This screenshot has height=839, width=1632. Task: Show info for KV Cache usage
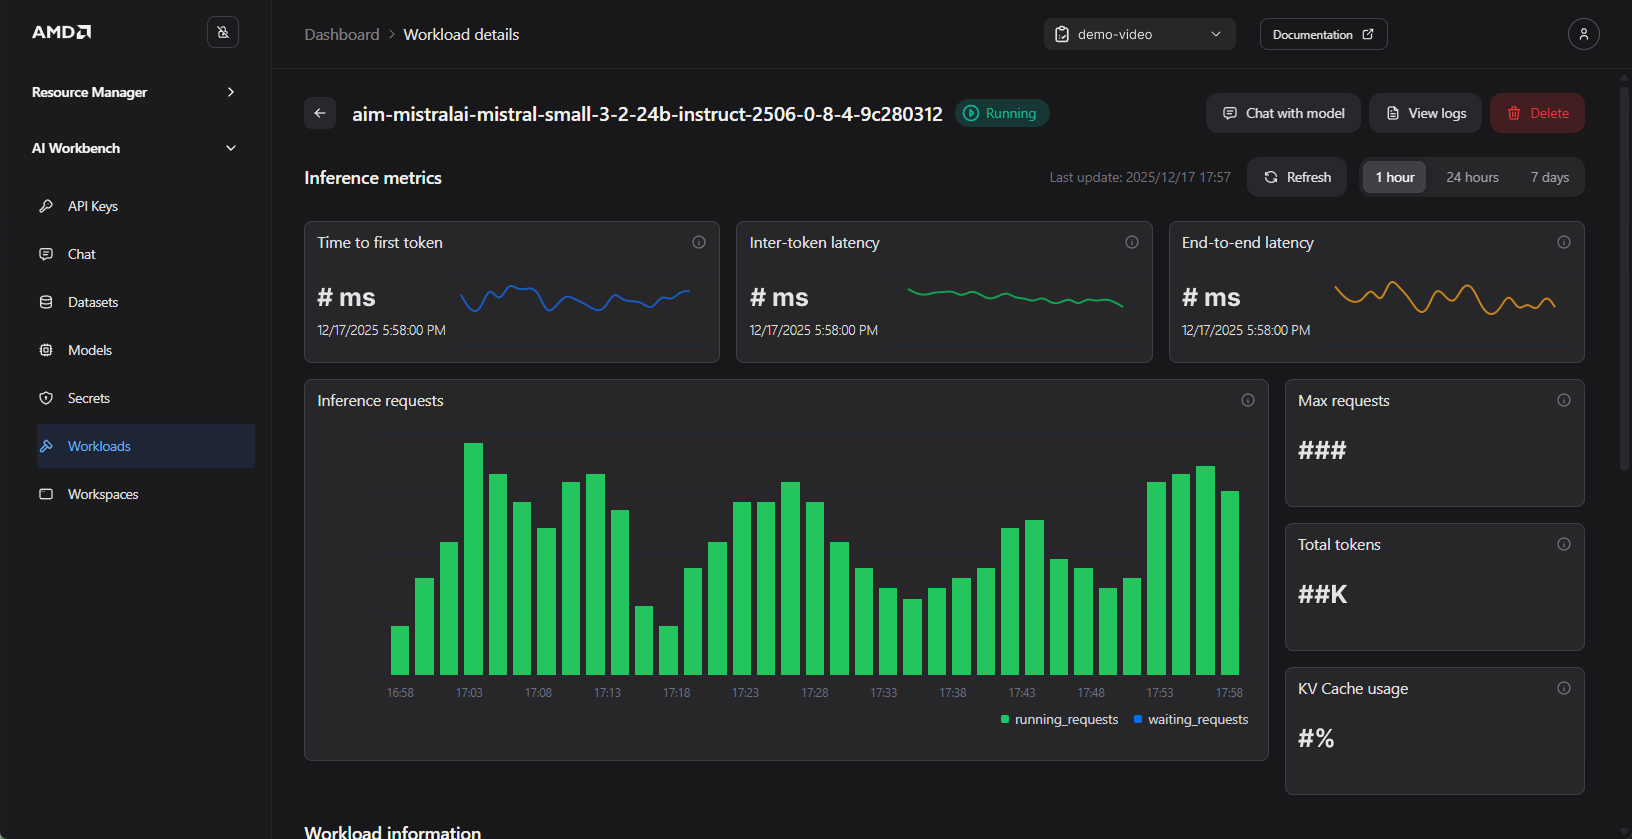[1564, 688]
